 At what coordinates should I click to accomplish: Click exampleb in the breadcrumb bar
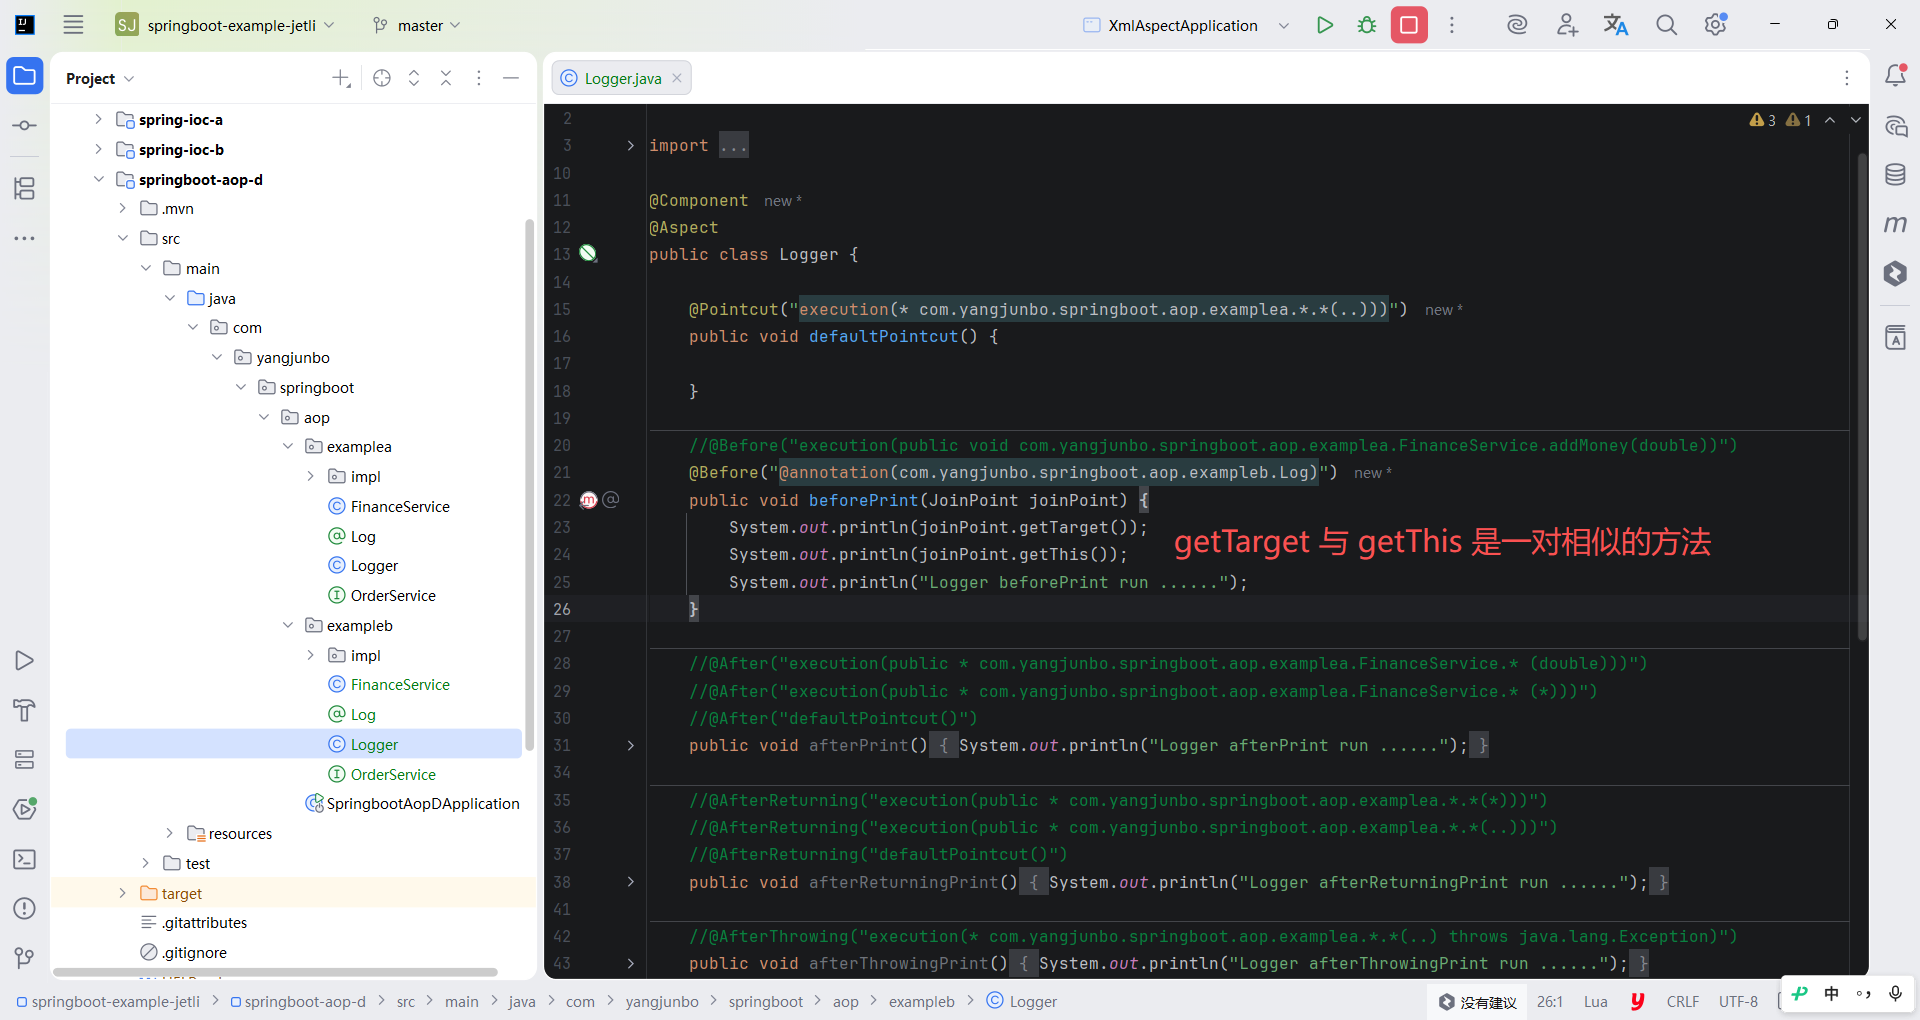pyautogui.click(x=921, y=1001)
